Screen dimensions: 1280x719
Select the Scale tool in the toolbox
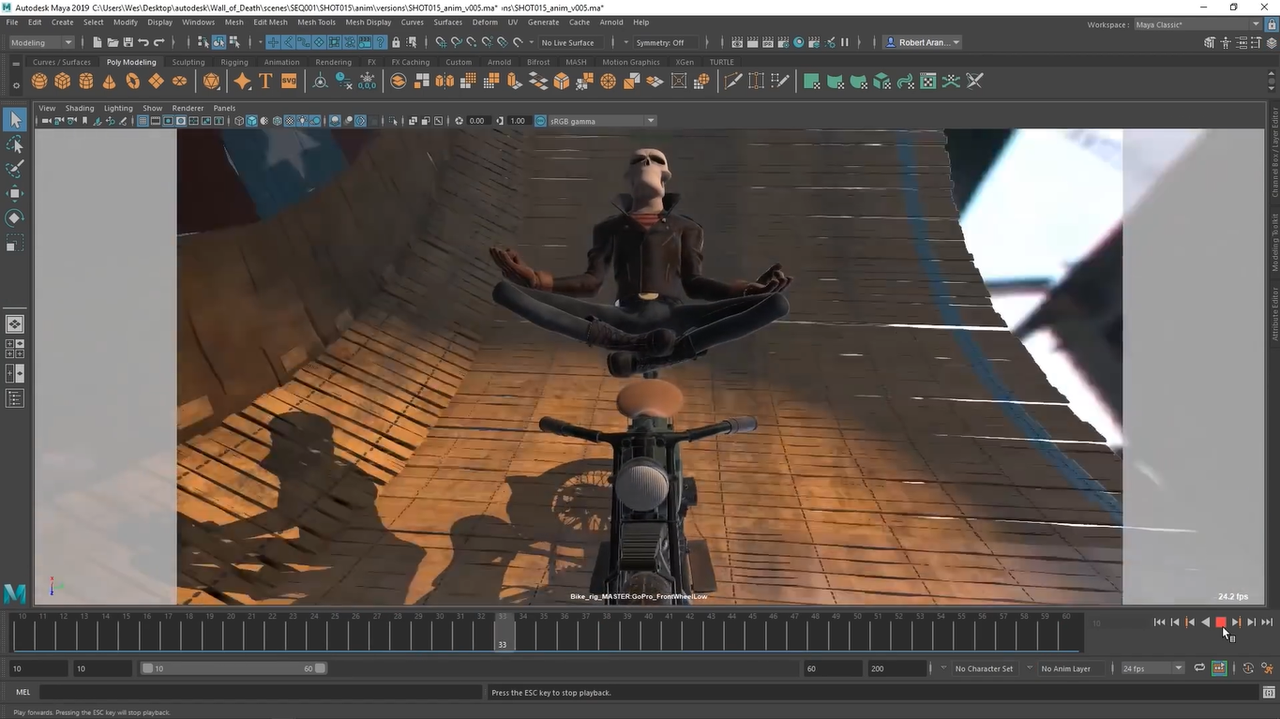(x=15, y=243)
